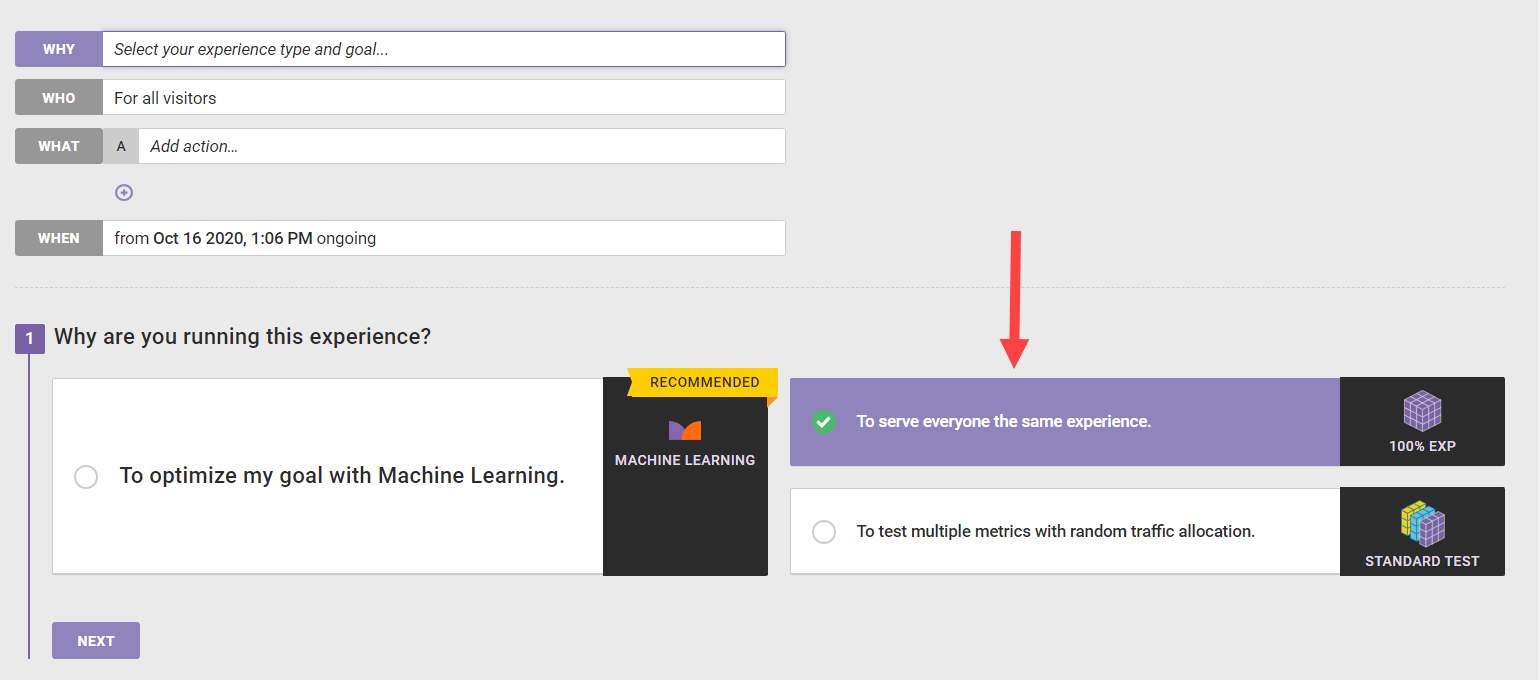This screenshot has height=680, width=1540.
Task: Click the green checkmark on the selected experience
Action: tap(823, 421)
